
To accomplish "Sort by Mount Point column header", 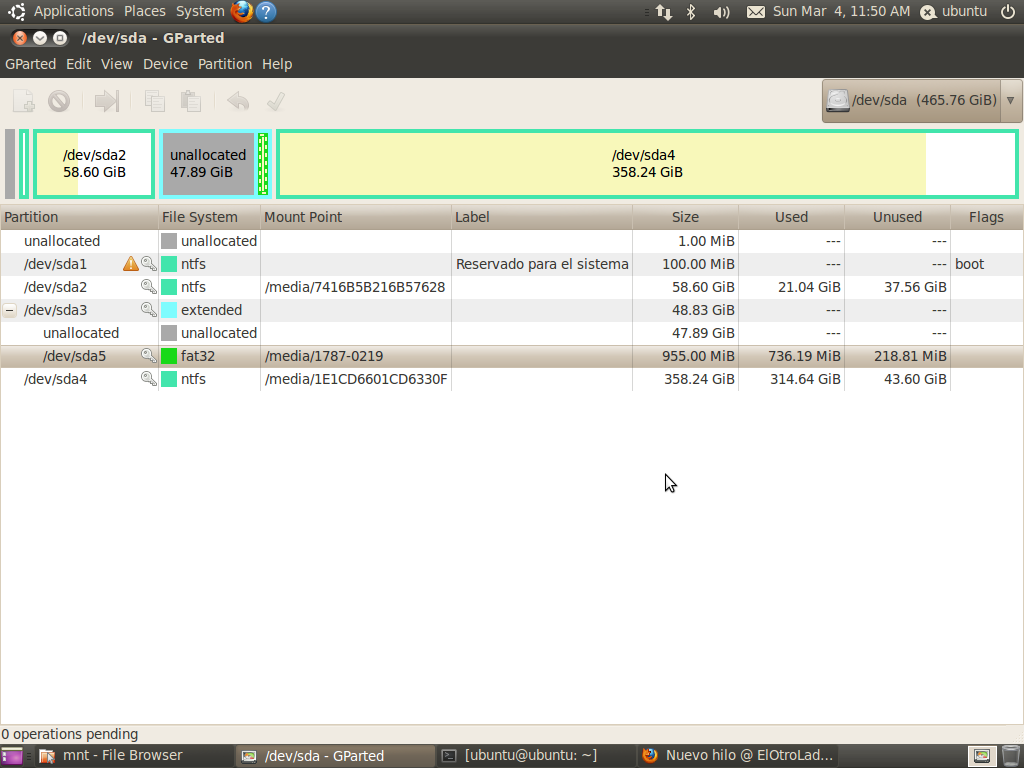I will [355, 217].
